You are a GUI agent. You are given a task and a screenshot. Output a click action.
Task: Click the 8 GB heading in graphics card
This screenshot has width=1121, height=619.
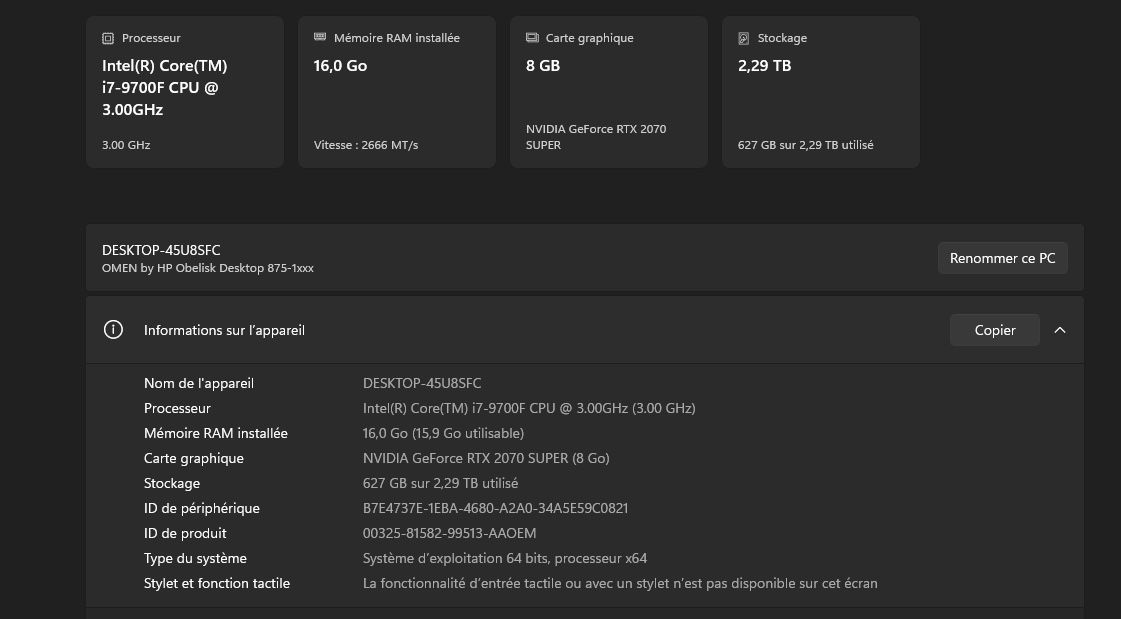point(543,66)
